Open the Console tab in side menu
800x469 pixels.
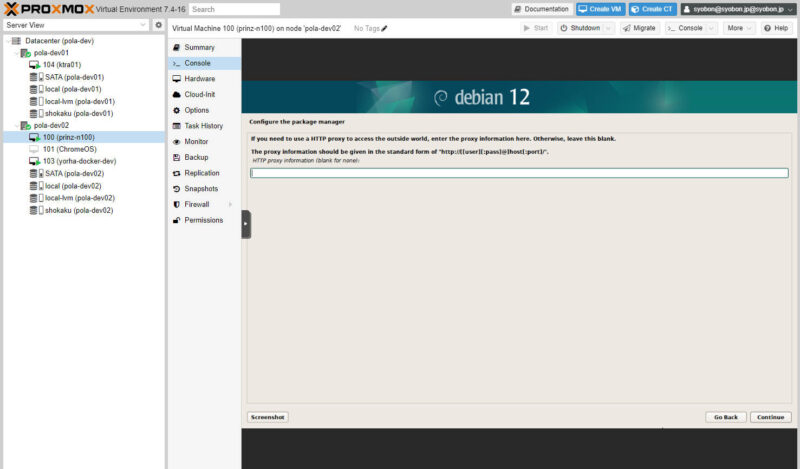(x=205, y=63)
